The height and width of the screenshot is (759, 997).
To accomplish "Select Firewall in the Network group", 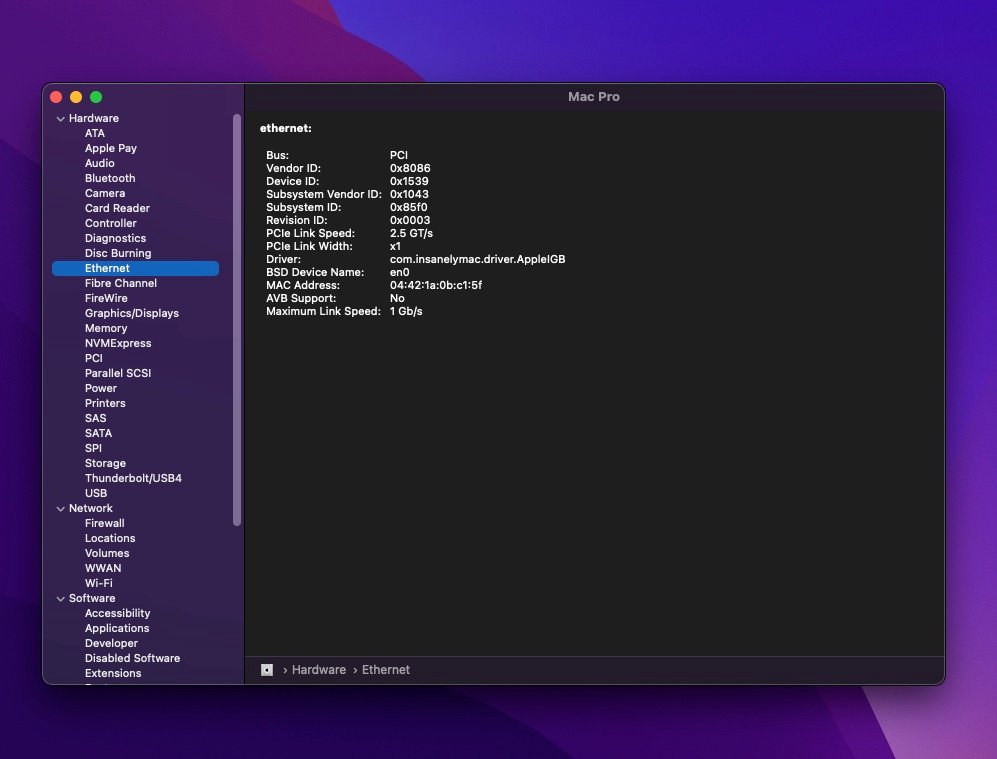I will (x=104, y=523).
